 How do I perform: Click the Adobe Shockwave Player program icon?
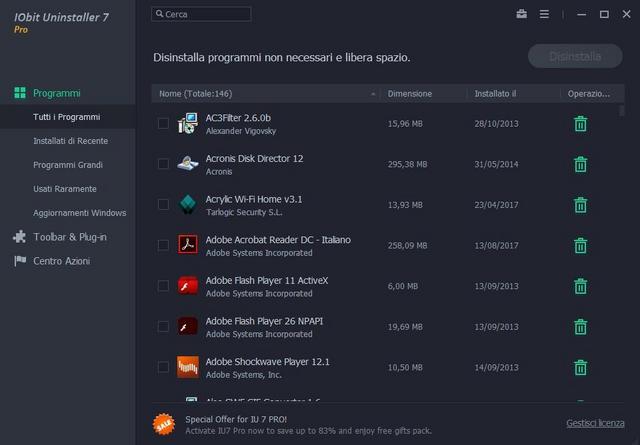188,367
